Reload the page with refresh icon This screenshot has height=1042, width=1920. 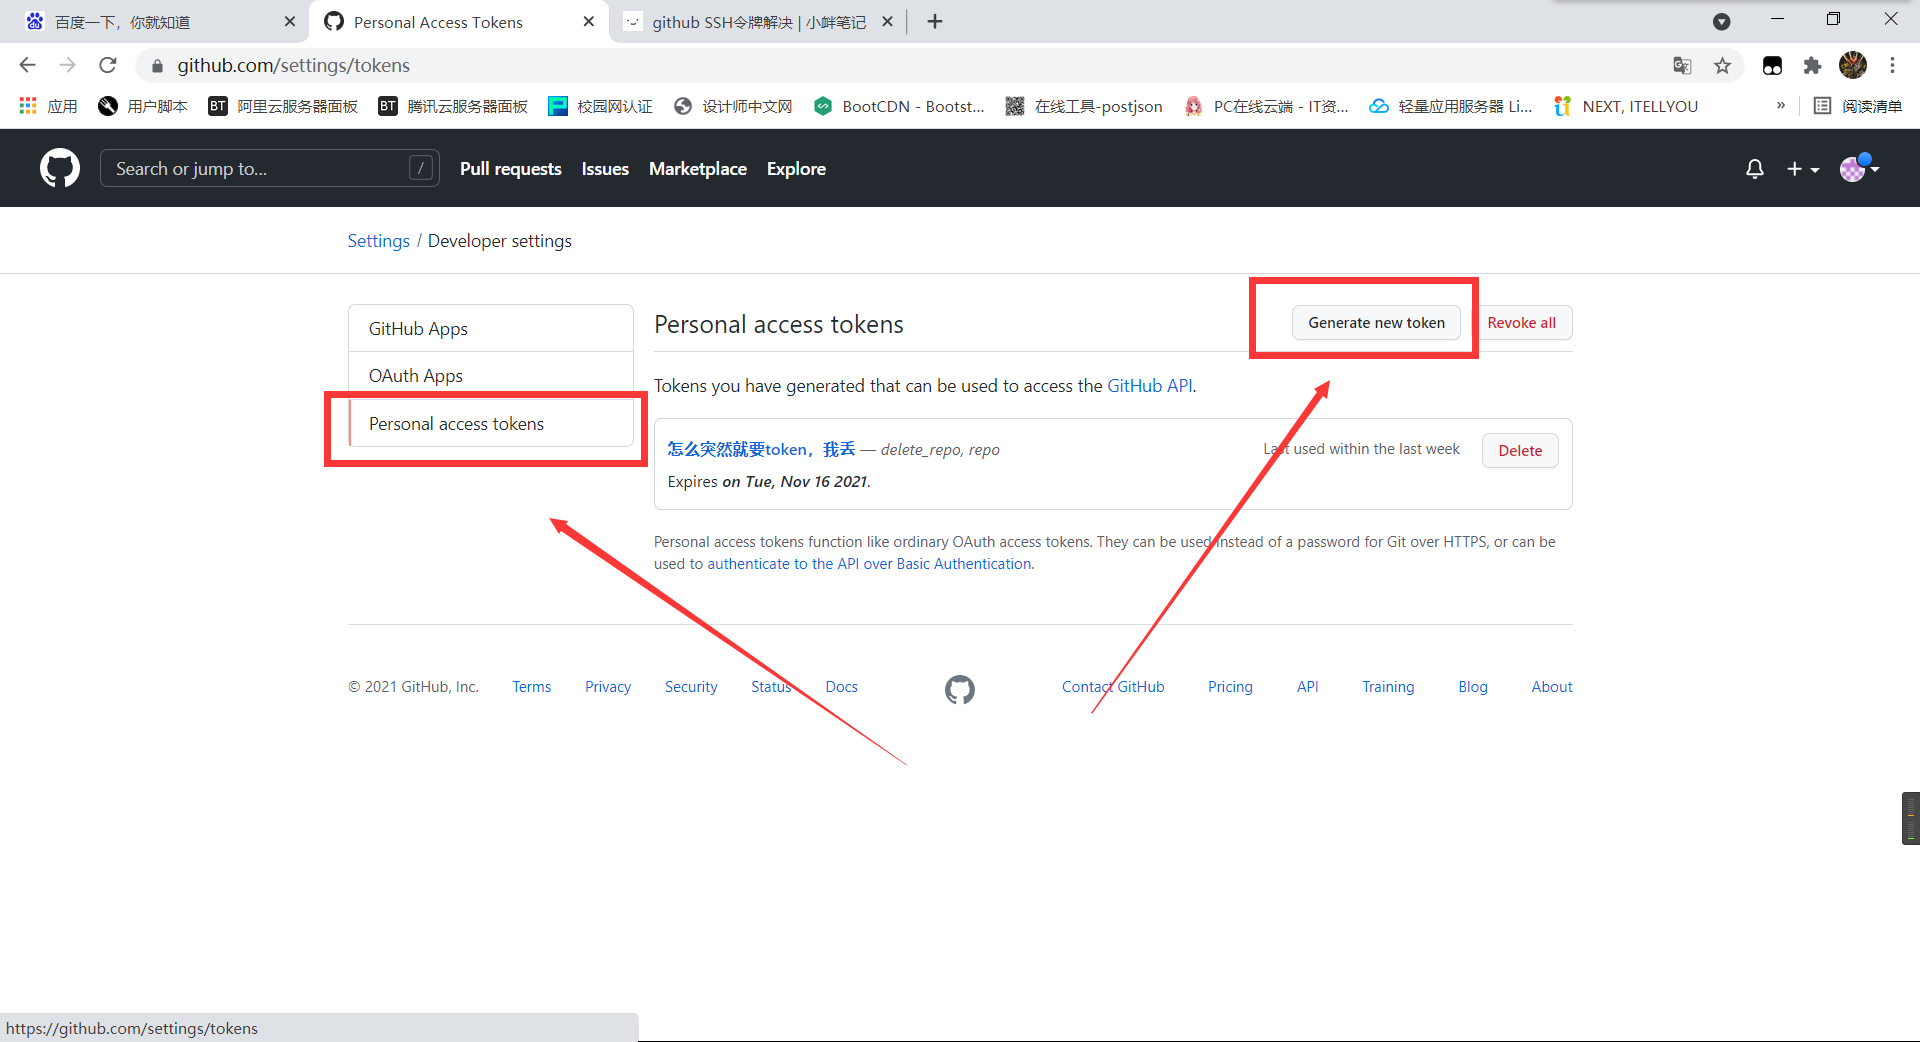(x=108, y=65)
